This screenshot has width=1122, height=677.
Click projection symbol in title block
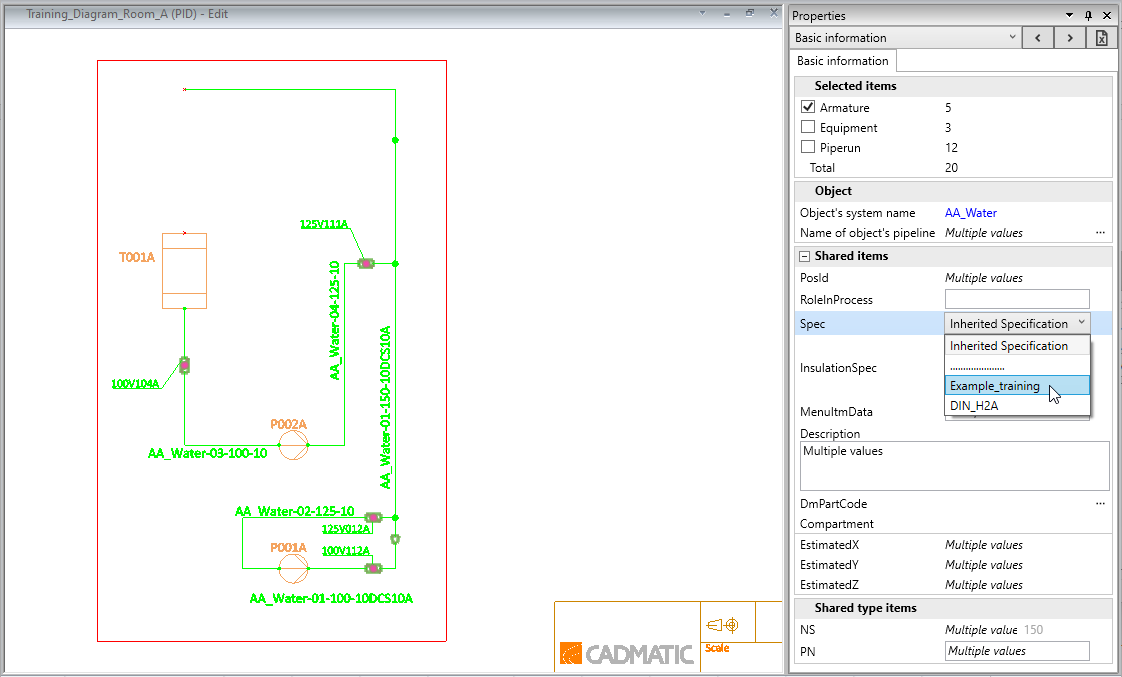(721, 625)
